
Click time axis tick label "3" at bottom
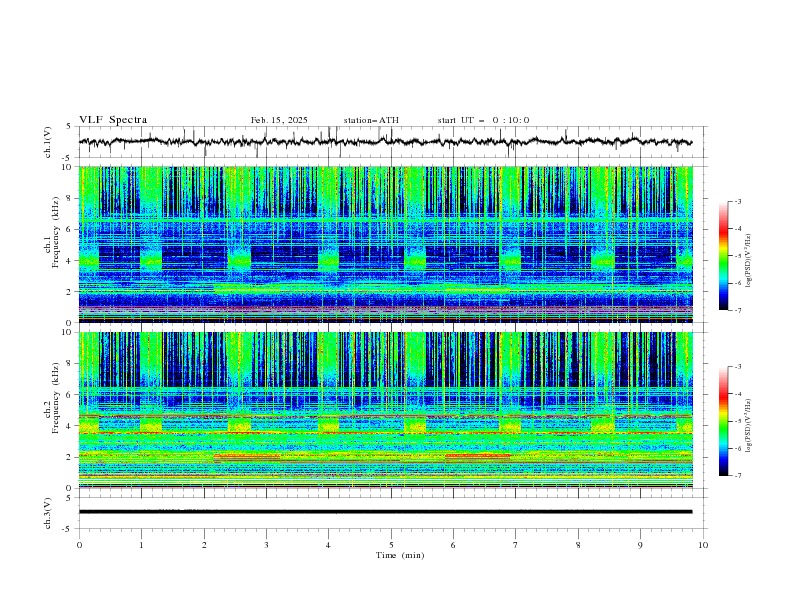click(266, 545)
